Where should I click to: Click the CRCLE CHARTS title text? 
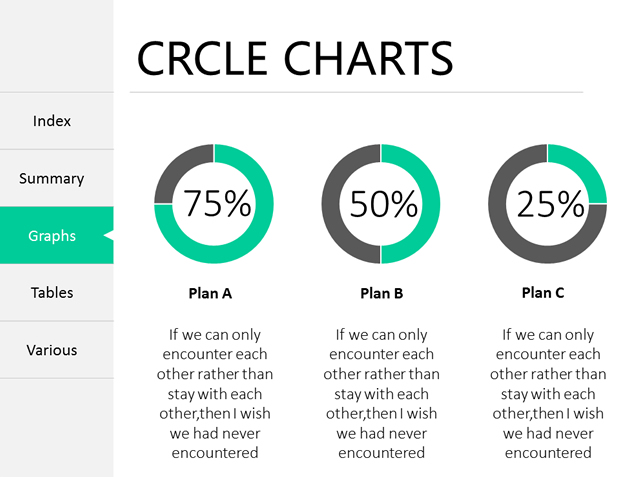(x=295, y=59)
